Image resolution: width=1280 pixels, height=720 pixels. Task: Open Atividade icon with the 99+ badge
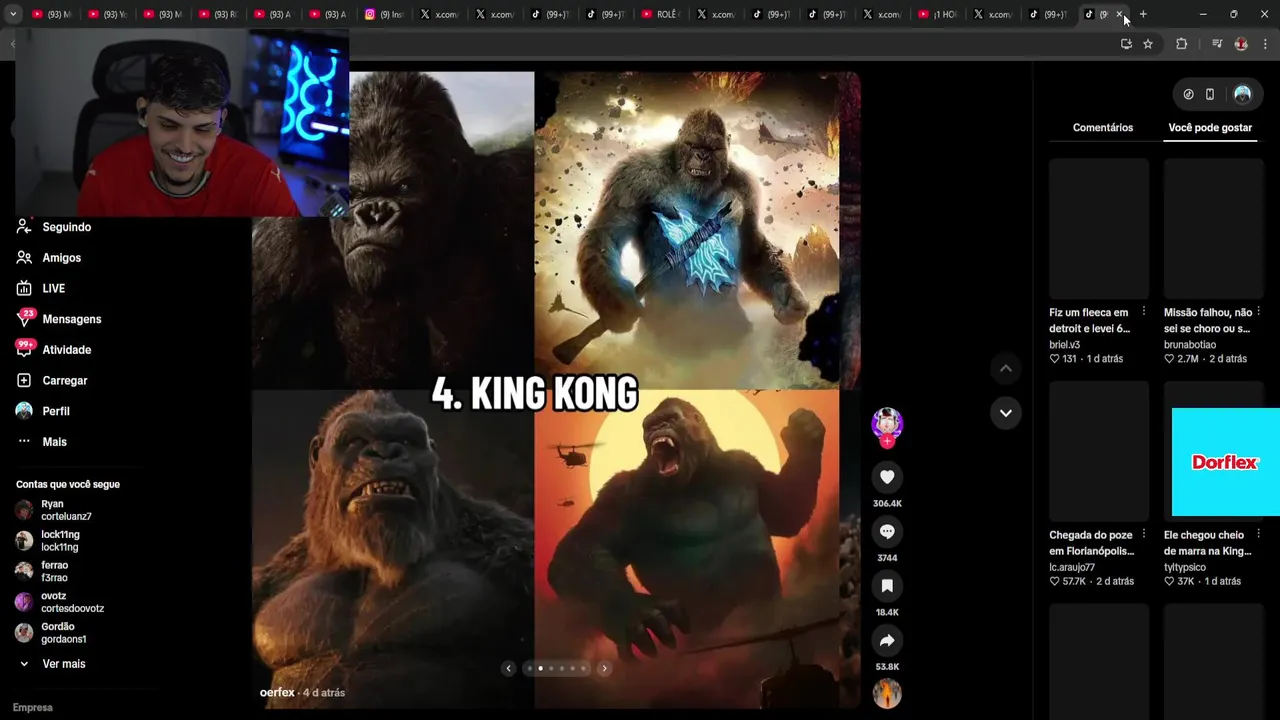pyautogui.click(x=24, y=350)
